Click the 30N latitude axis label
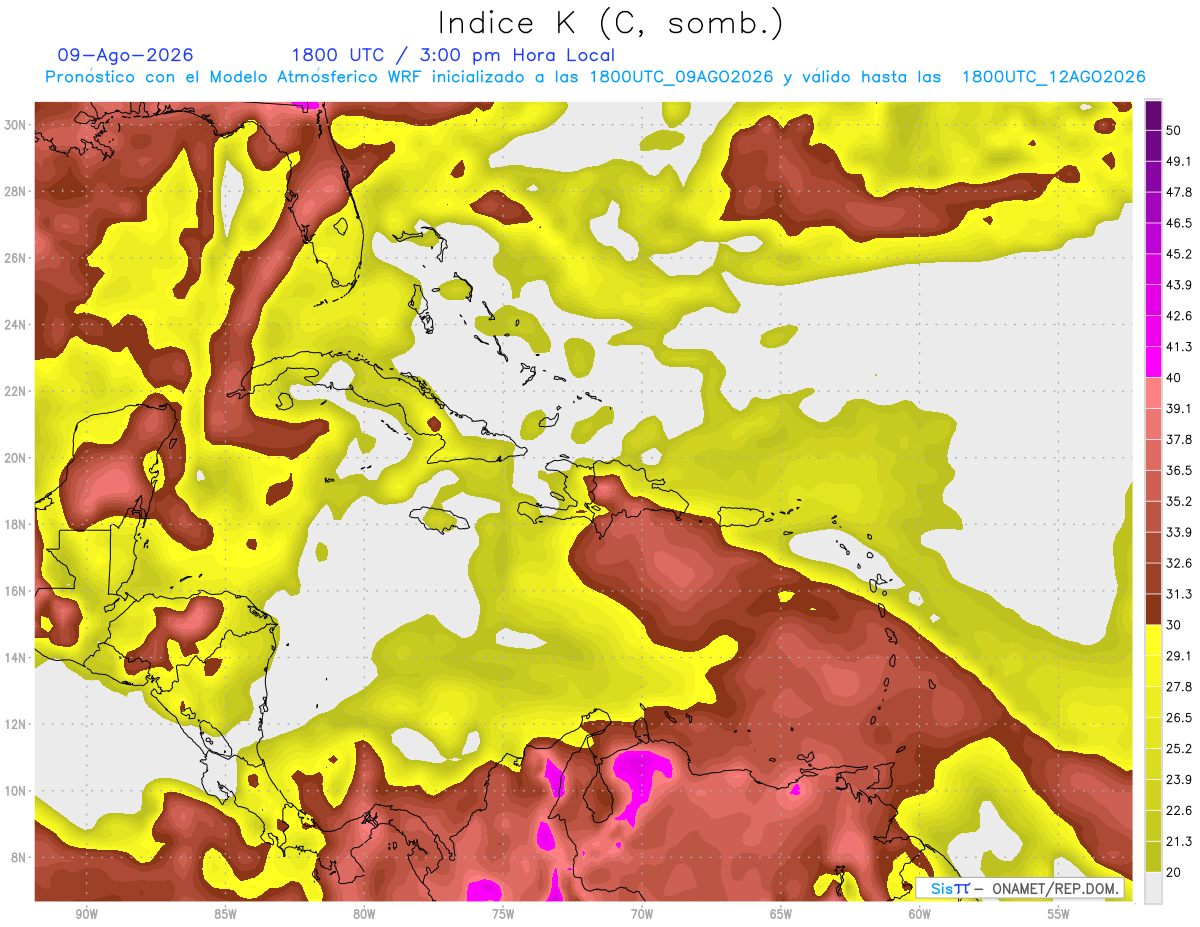The image size is (1200, 927). pyautogui.click(x=17, y=125)
